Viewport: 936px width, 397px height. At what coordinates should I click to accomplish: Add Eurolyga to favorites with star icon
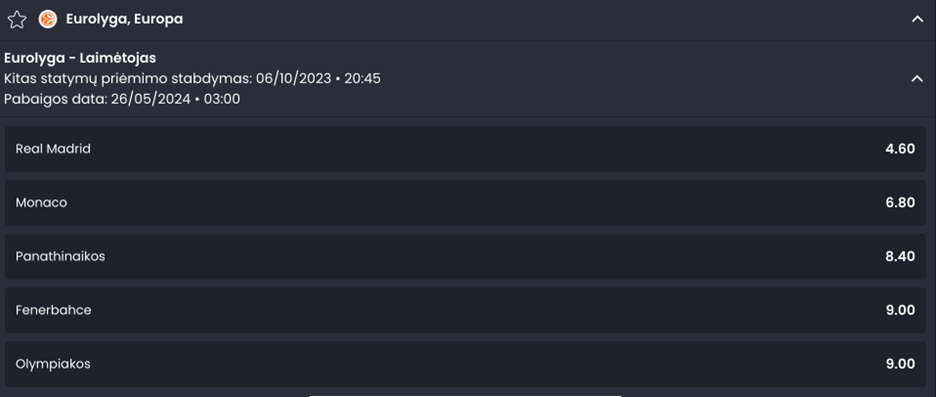17,20
